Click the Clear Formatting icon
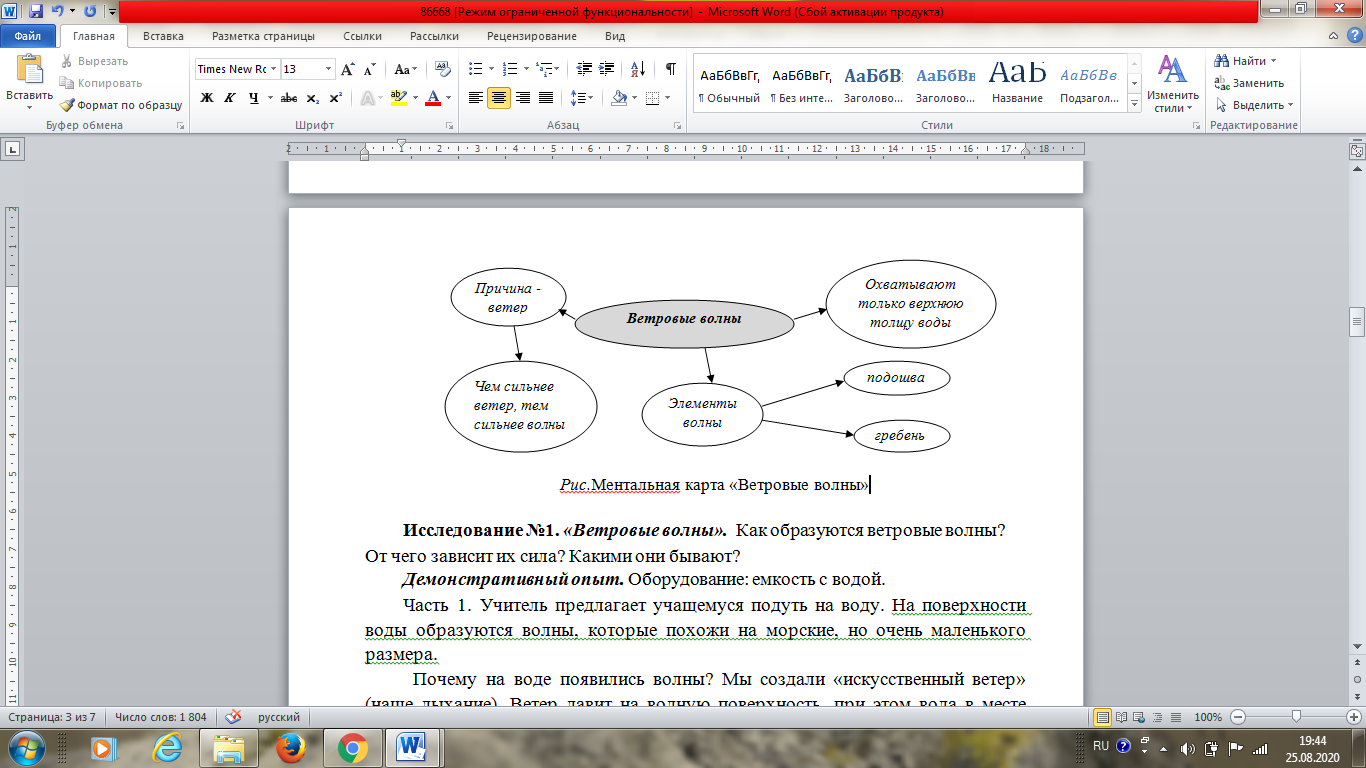Image resolution: width=1366 pixels, height=768 pixels. (x=442, y=70)
